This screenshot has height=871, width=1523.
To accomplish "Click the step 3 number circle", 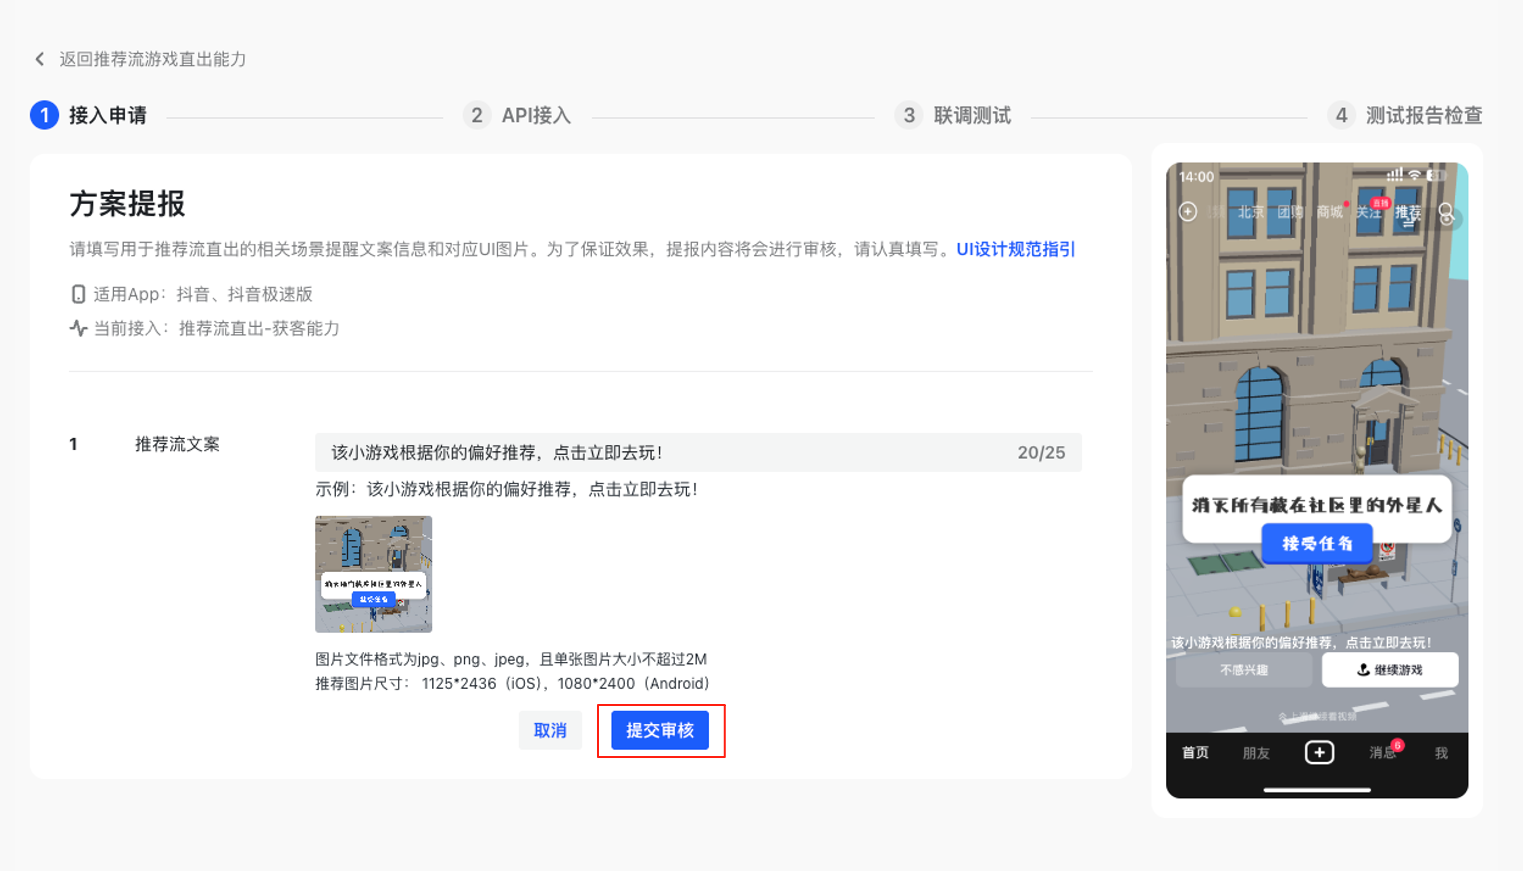I will (x=909, y=115).
